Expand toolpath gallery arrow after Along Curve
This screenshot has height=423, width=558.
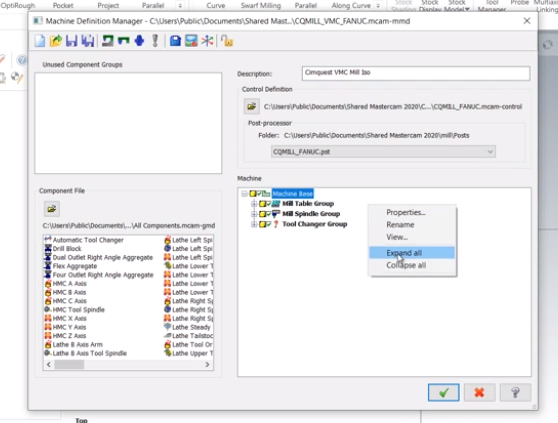378,6
